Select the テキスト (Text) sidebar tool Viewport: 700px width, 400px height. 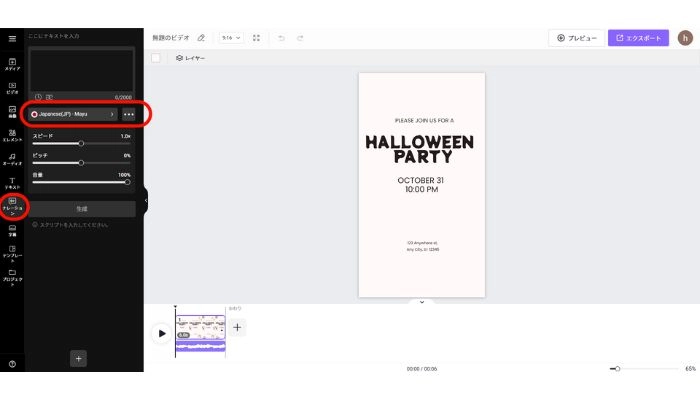tap(12, 182)
